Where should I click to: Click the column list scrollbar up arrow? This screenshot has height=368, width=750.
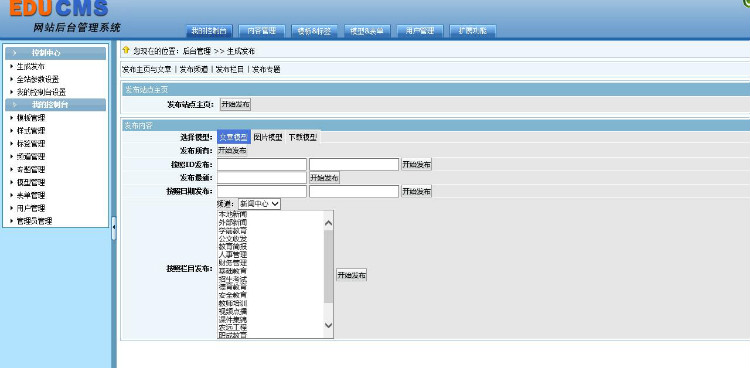(328, 223)
